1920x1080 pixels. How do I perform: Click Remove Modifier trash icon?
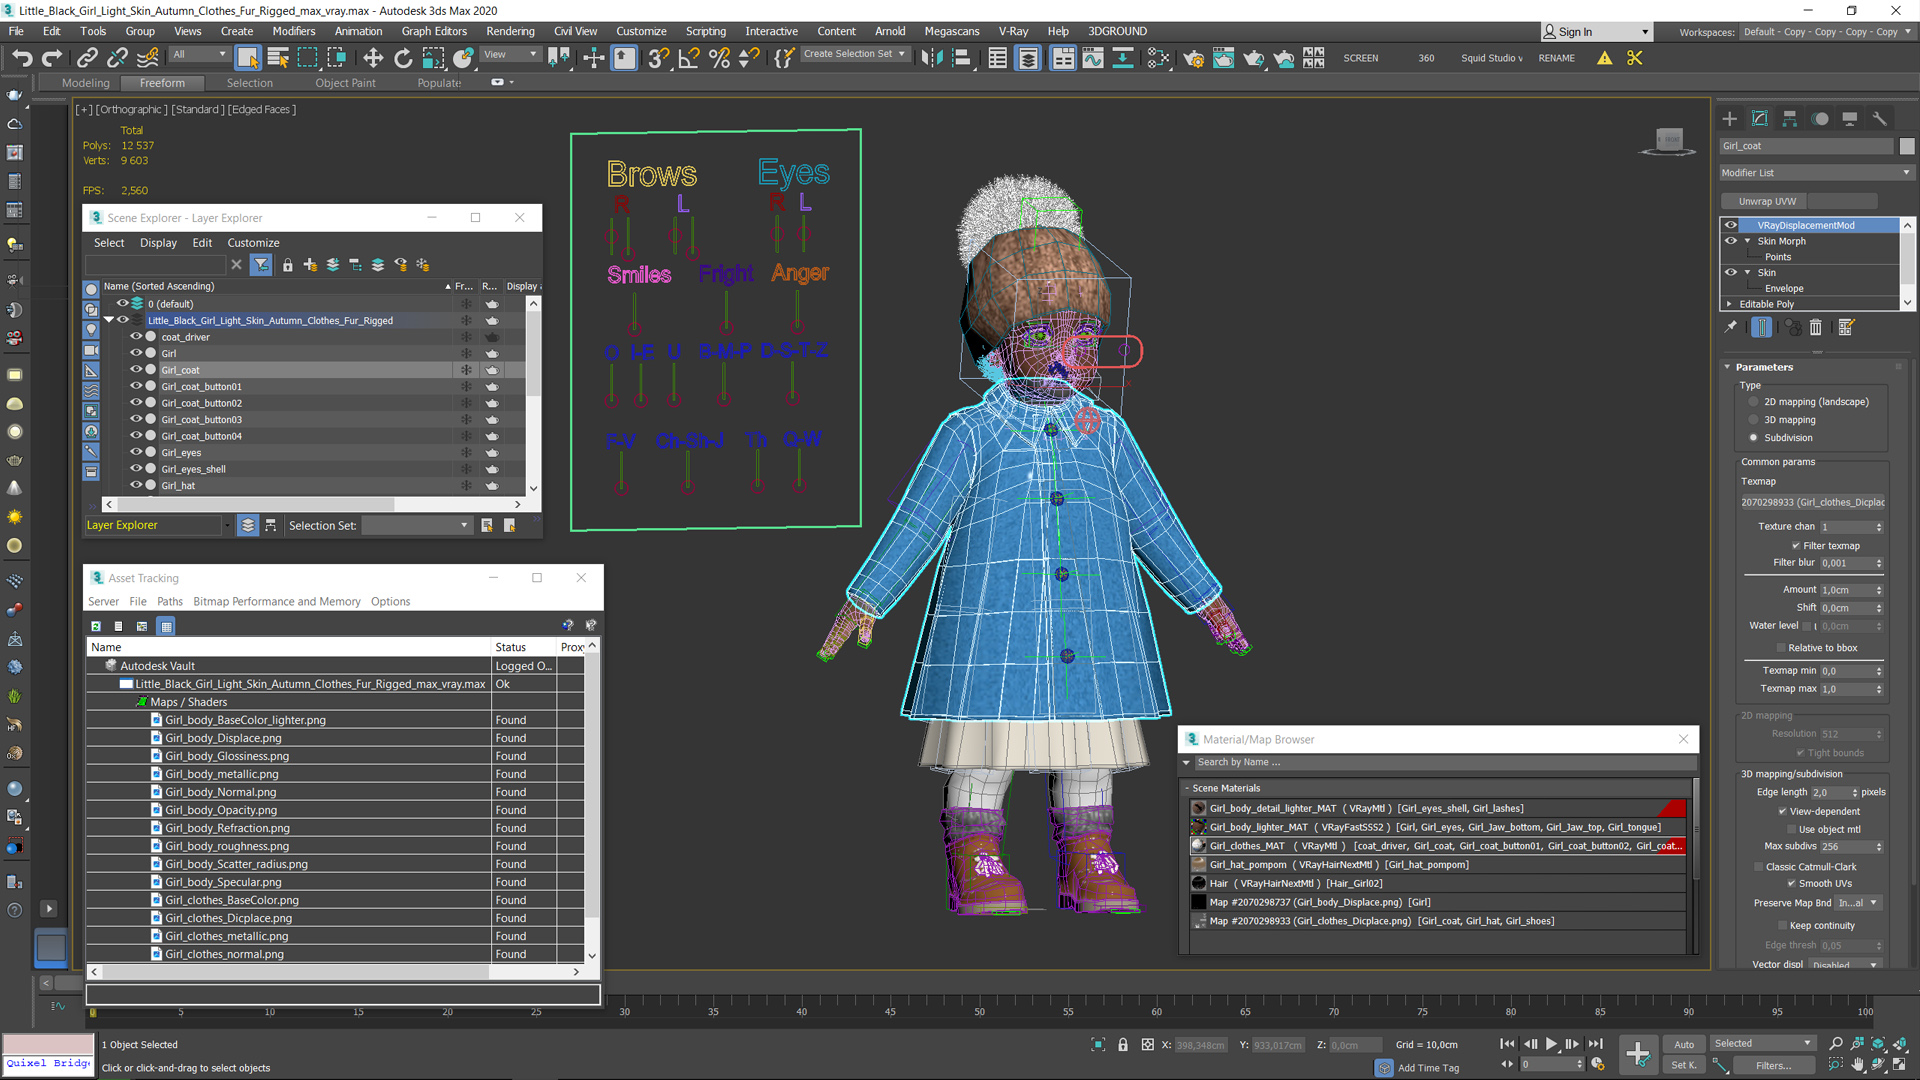[1816, 327]
